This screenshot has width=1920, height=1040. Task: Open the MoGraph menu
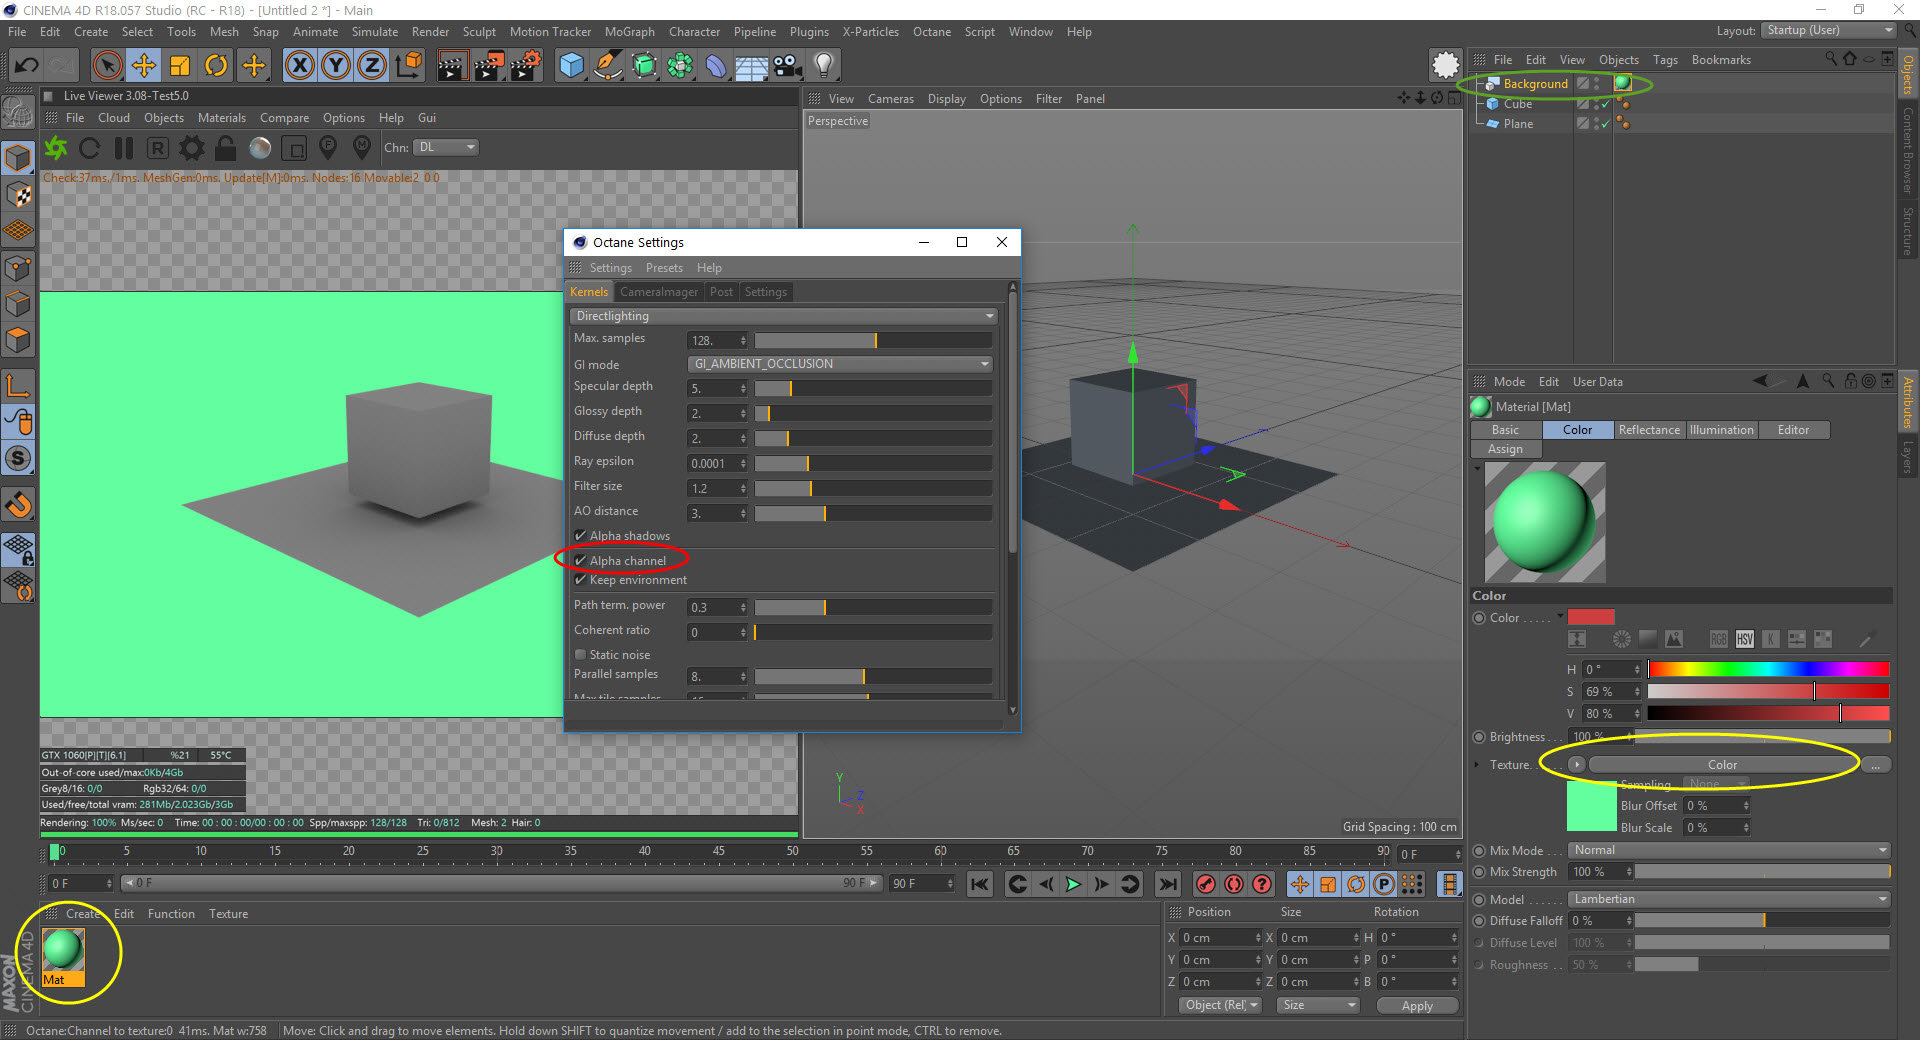click(x=630, y=32)
